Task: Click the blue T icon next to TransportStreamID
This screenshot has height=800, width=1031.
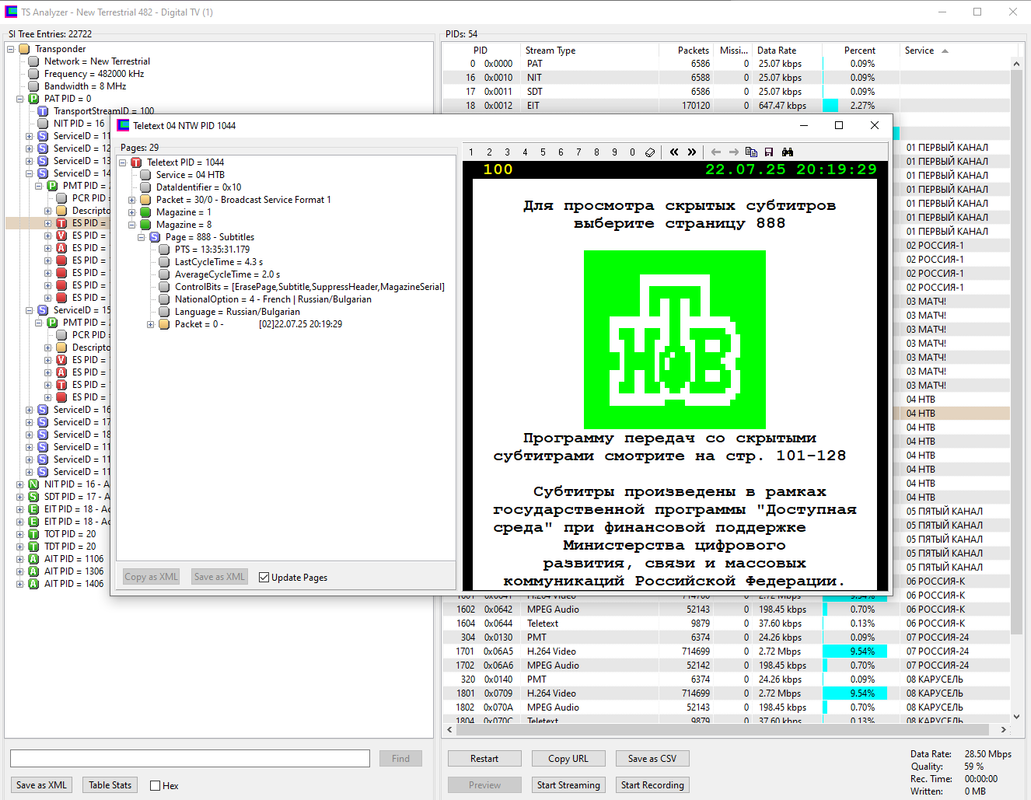Action: [x=43, y=111]
